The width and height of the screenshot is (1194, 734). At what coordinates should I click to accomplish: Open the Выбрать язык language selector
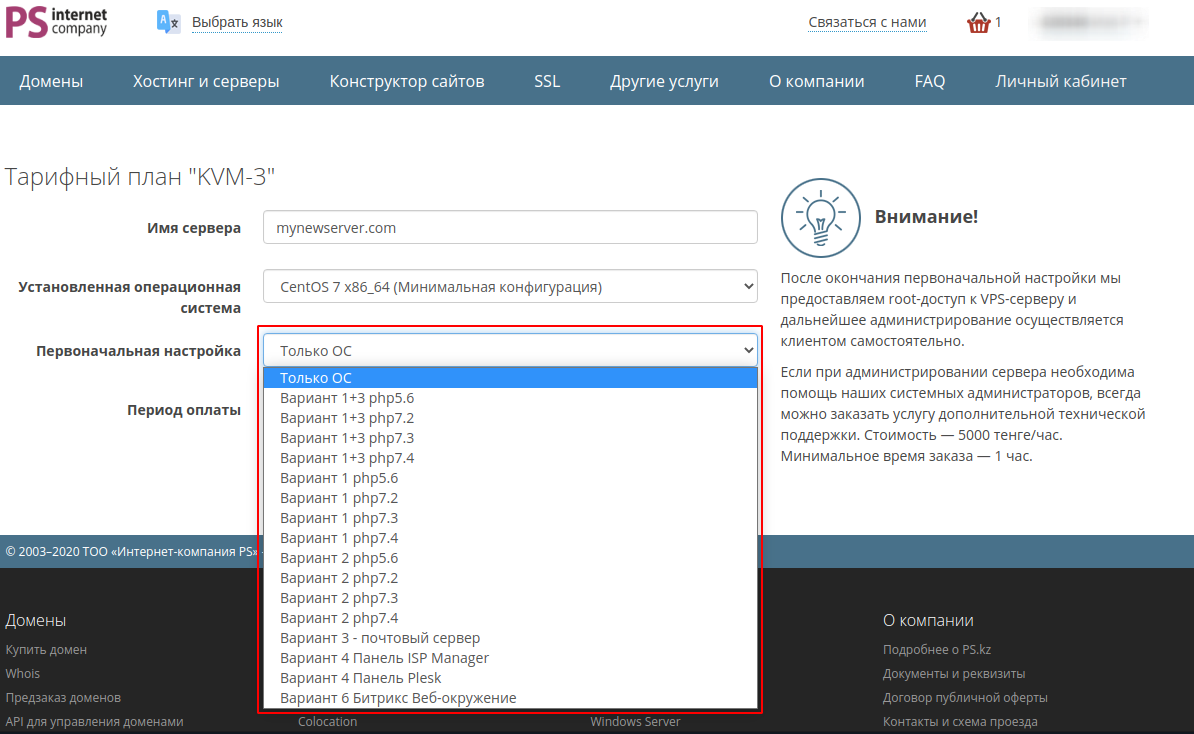tap(237, 23)
